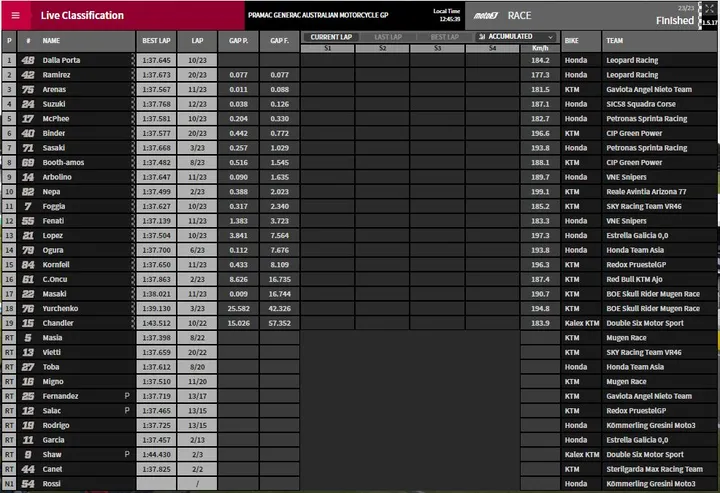Image resolution: width=720 pixels, height=493 pixels.
Task: Open the ACCUMULATED dropdown
Action: coord(517,37)
